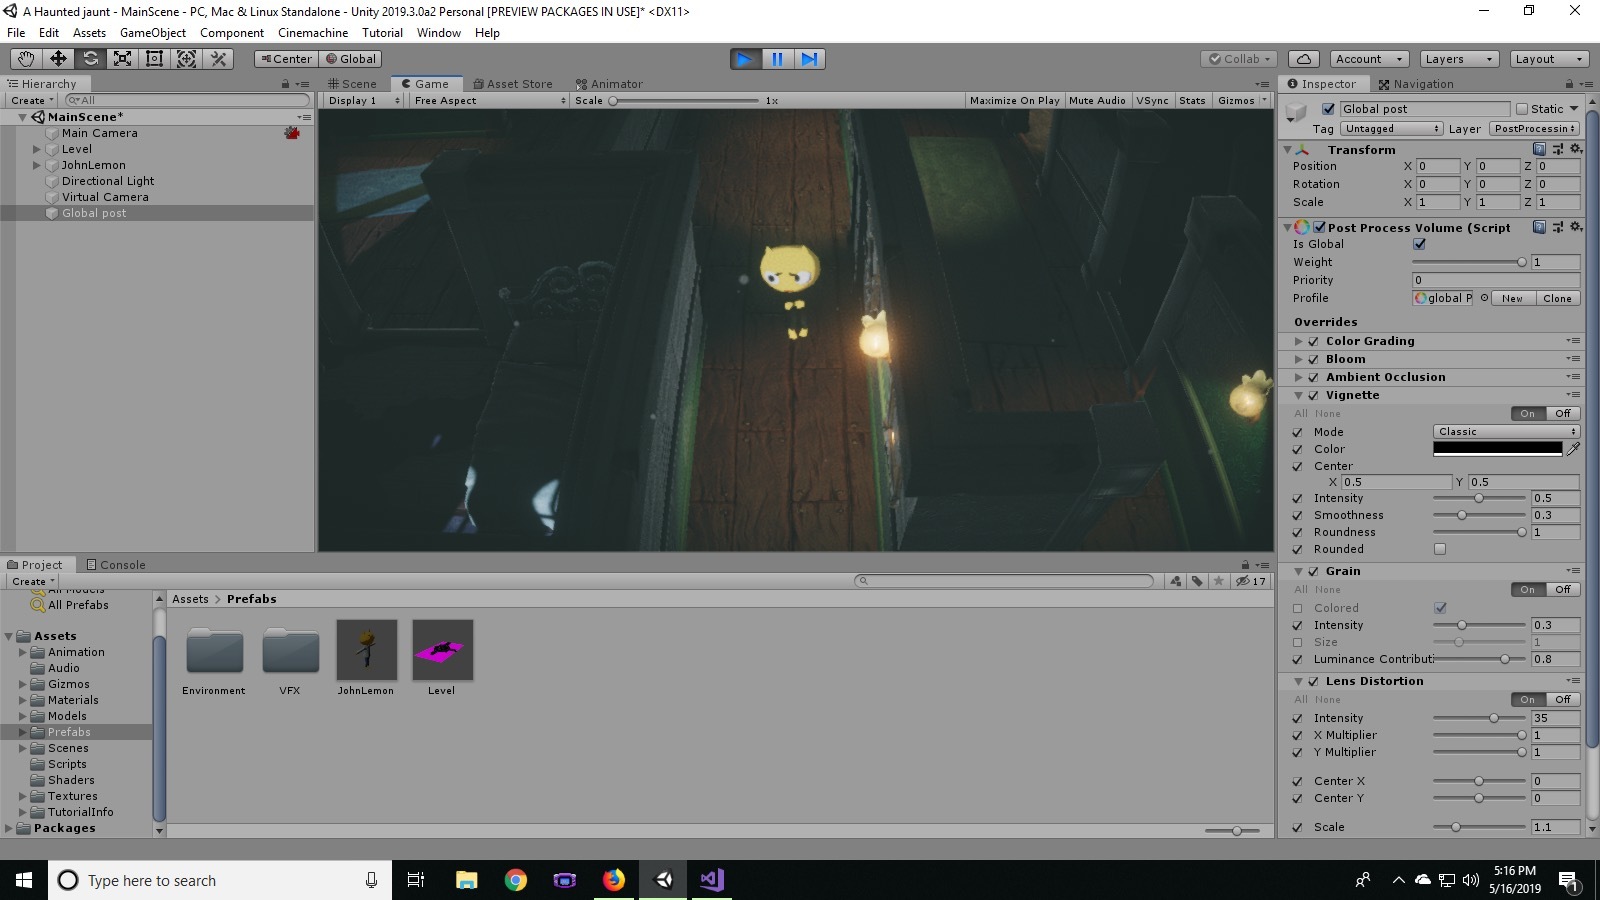This screenshot has height=900, width=1600.
Task: Switch to the Scene tab
Action: 353,84
